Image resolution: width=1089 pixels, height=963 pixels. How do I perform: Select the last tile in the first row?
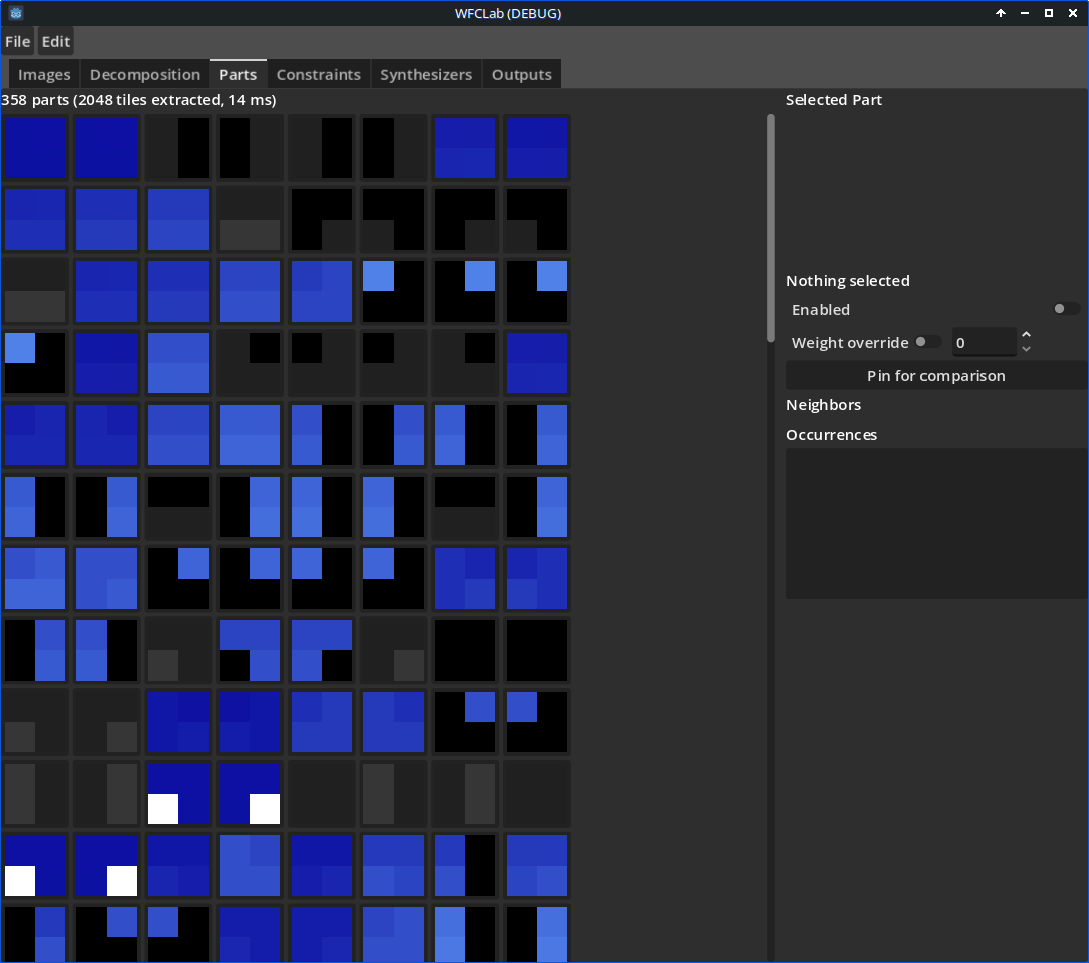[537, 148]
